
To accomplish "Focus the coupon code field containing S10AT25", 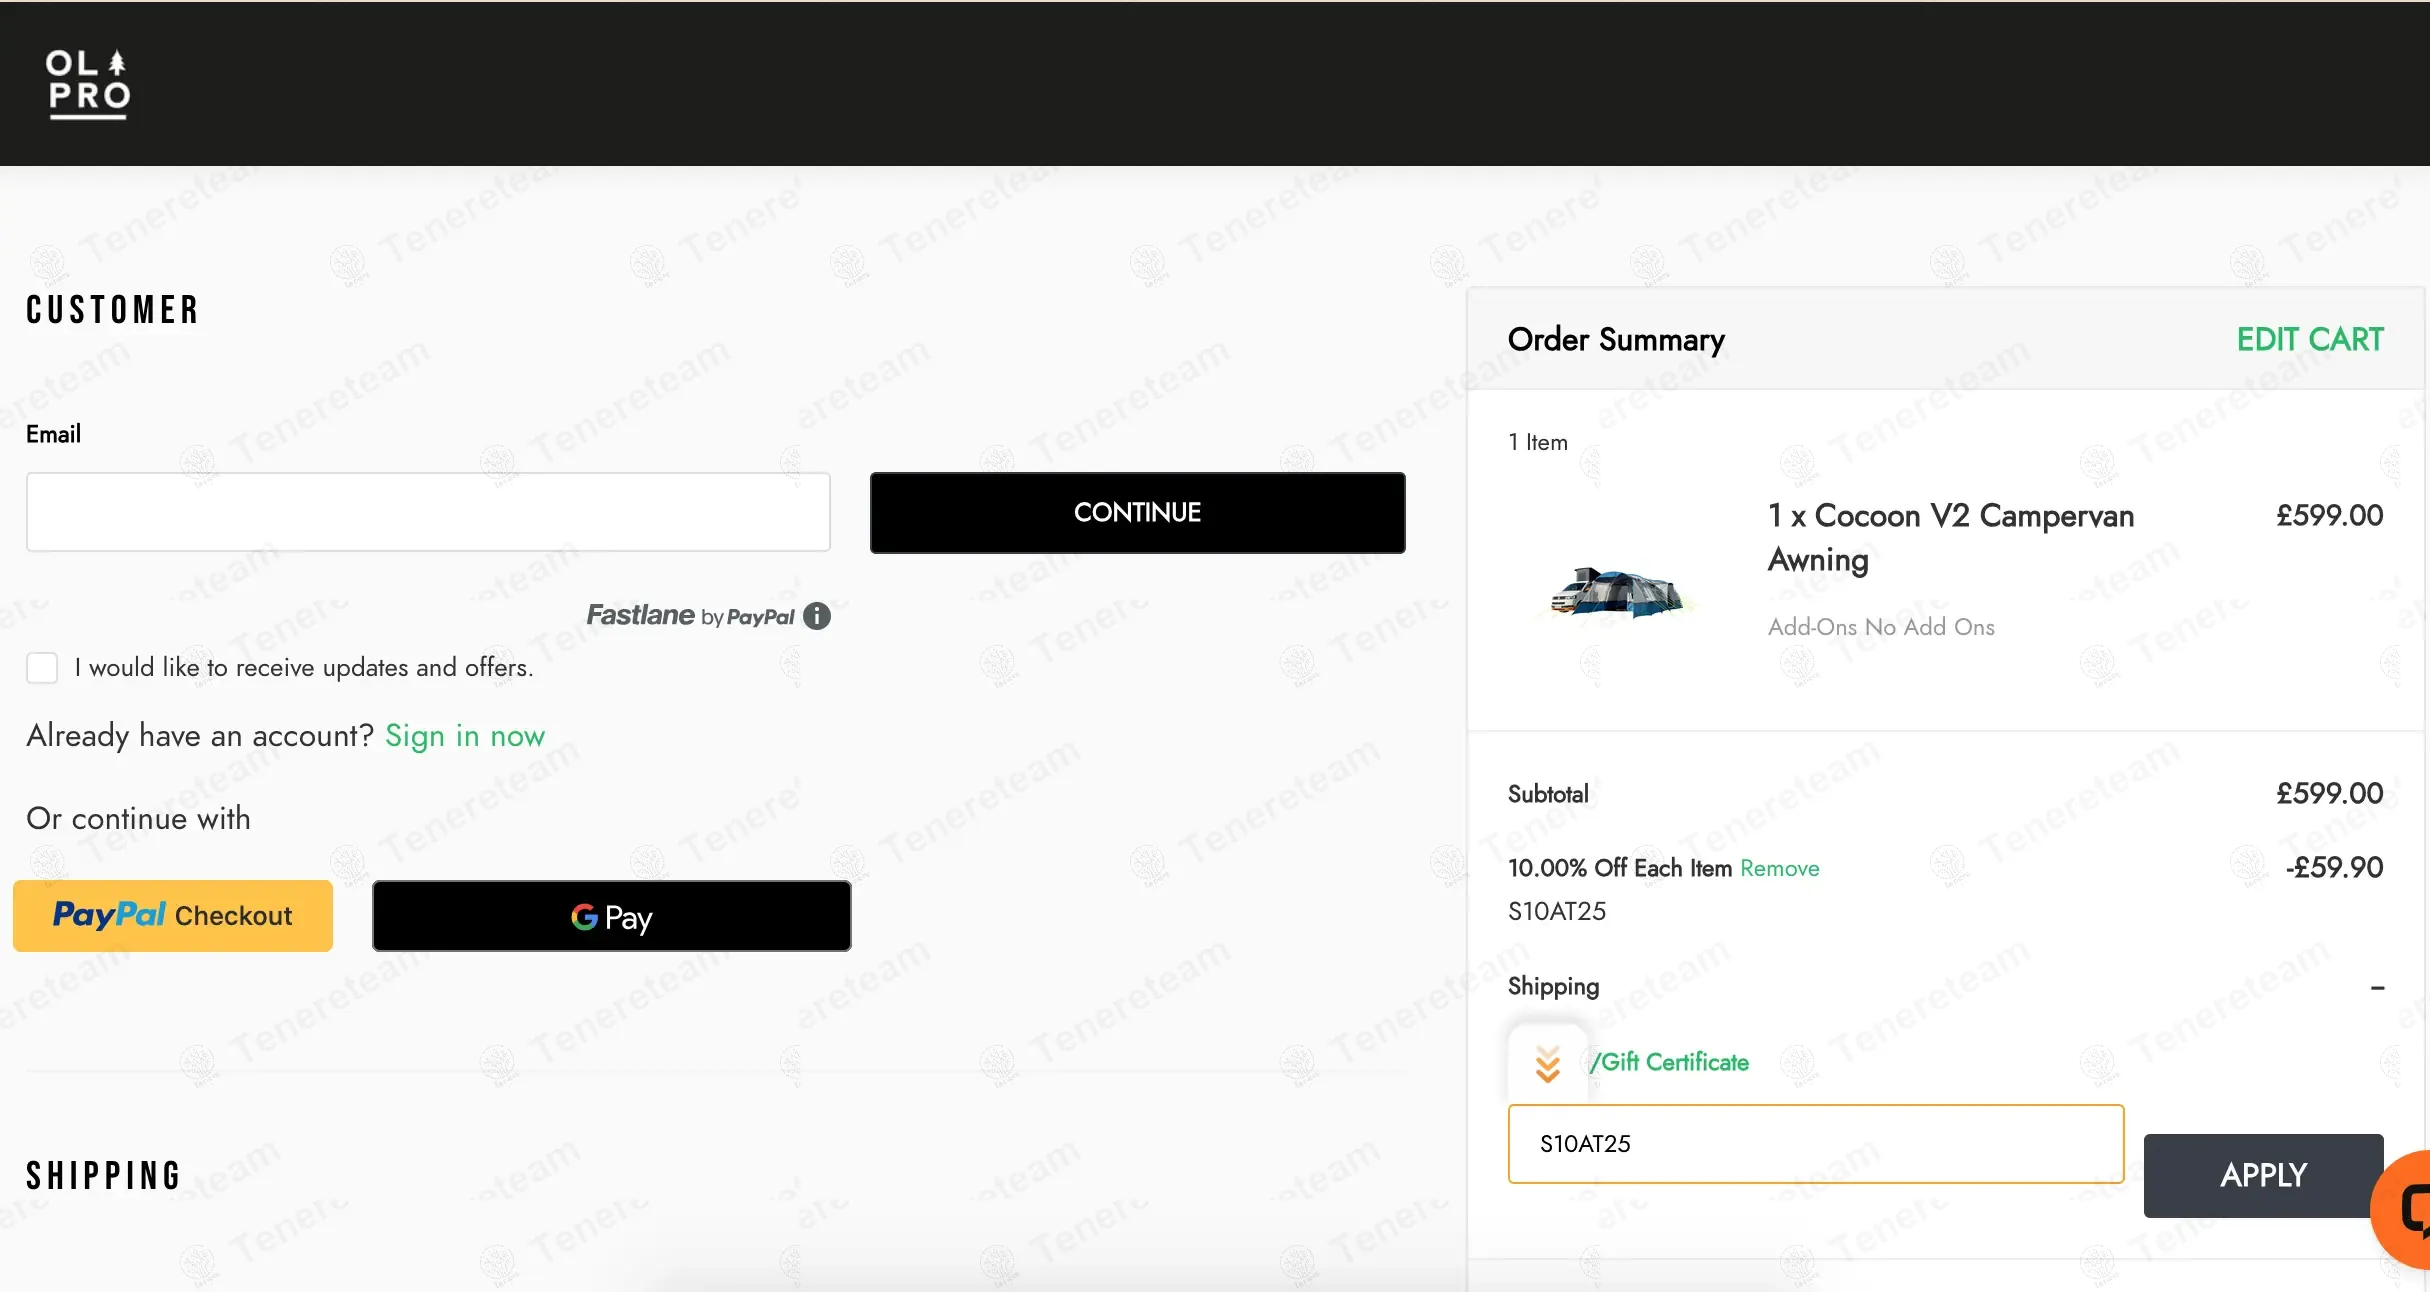I will click(x=1815, y=1144).
